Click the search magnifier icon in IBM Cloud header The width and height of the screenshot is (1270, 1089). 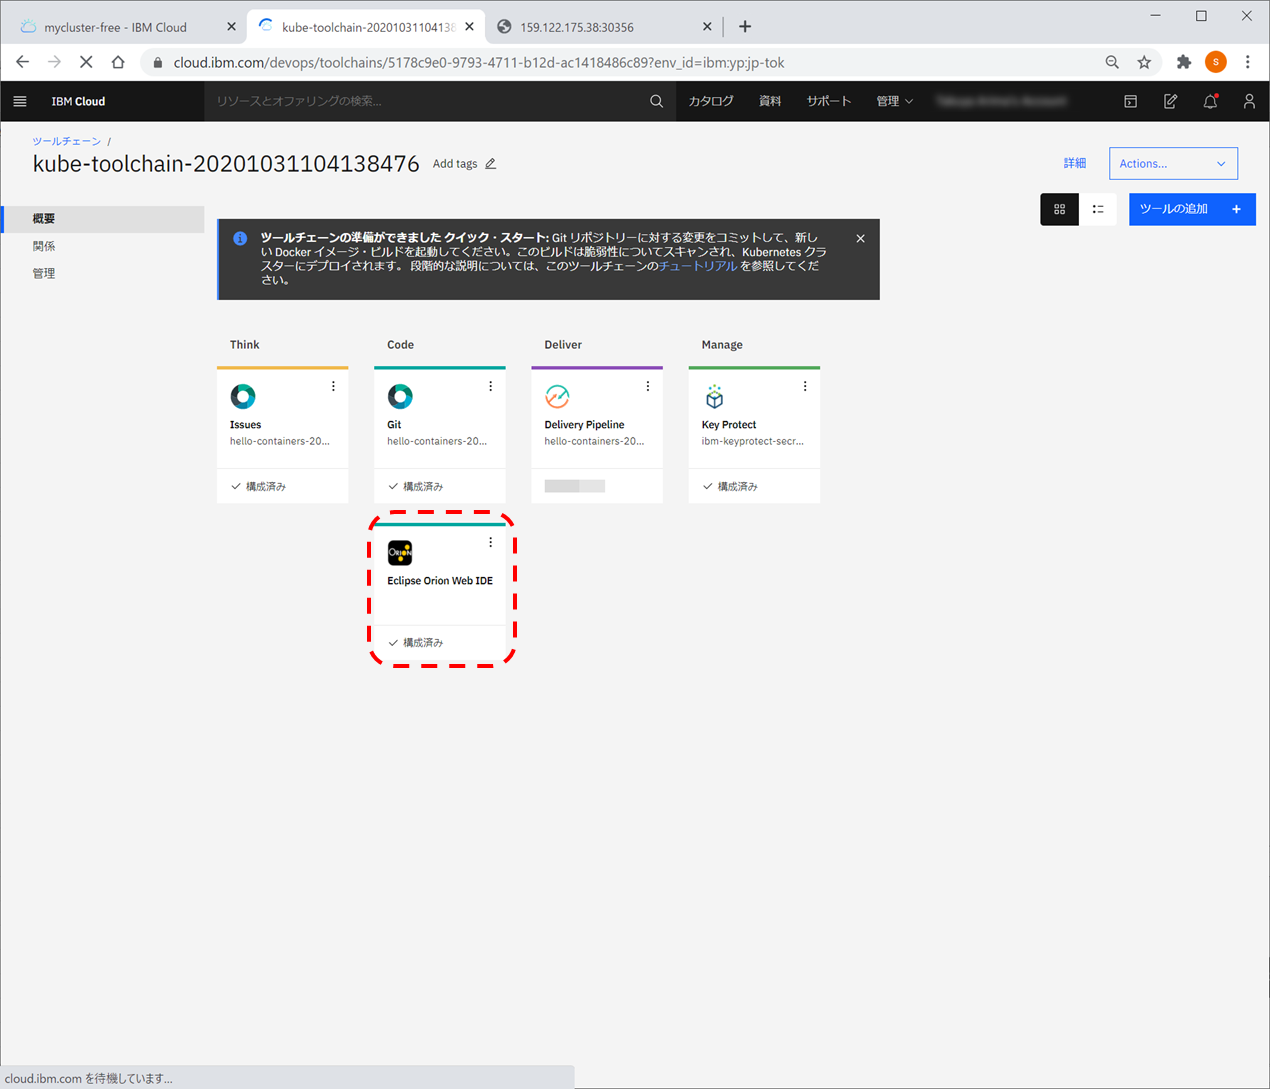(x=656, y=101)
